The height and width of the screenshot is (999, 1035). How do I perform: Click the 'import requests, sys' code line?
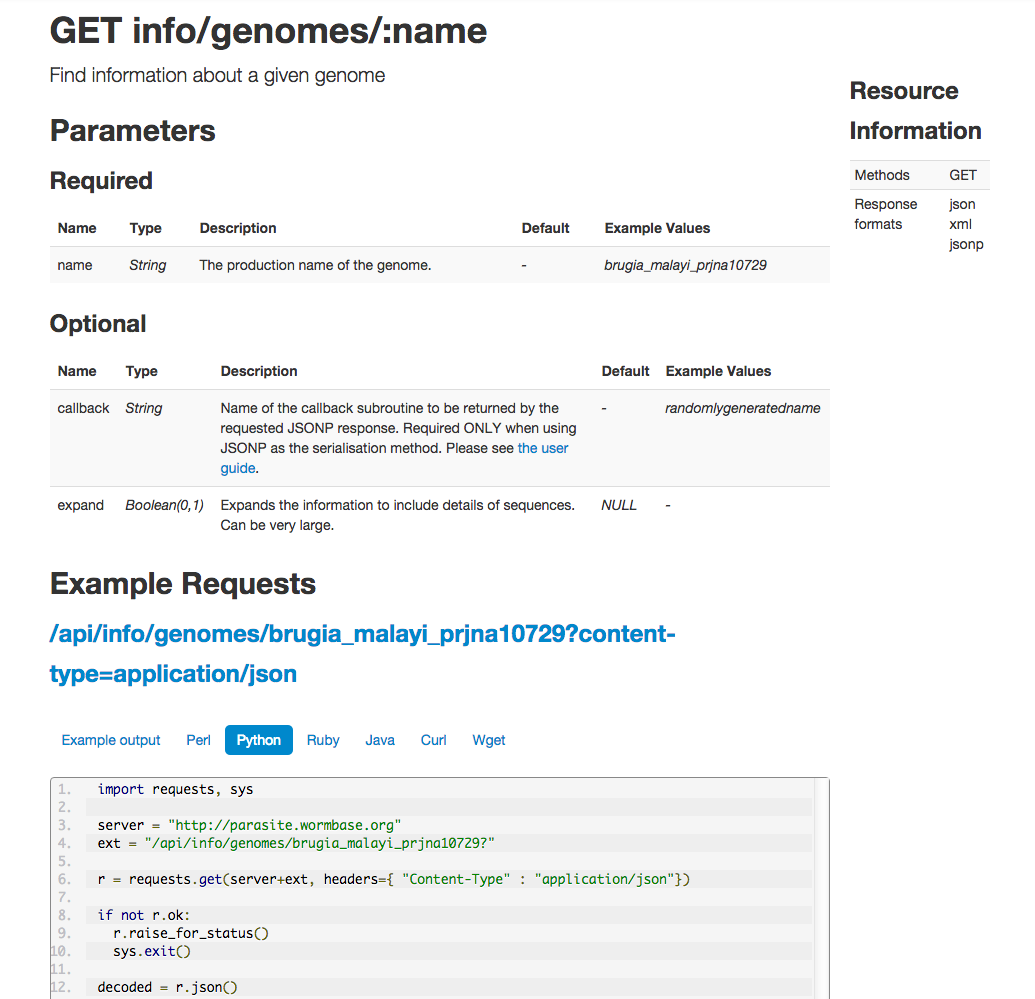[175, 789]
